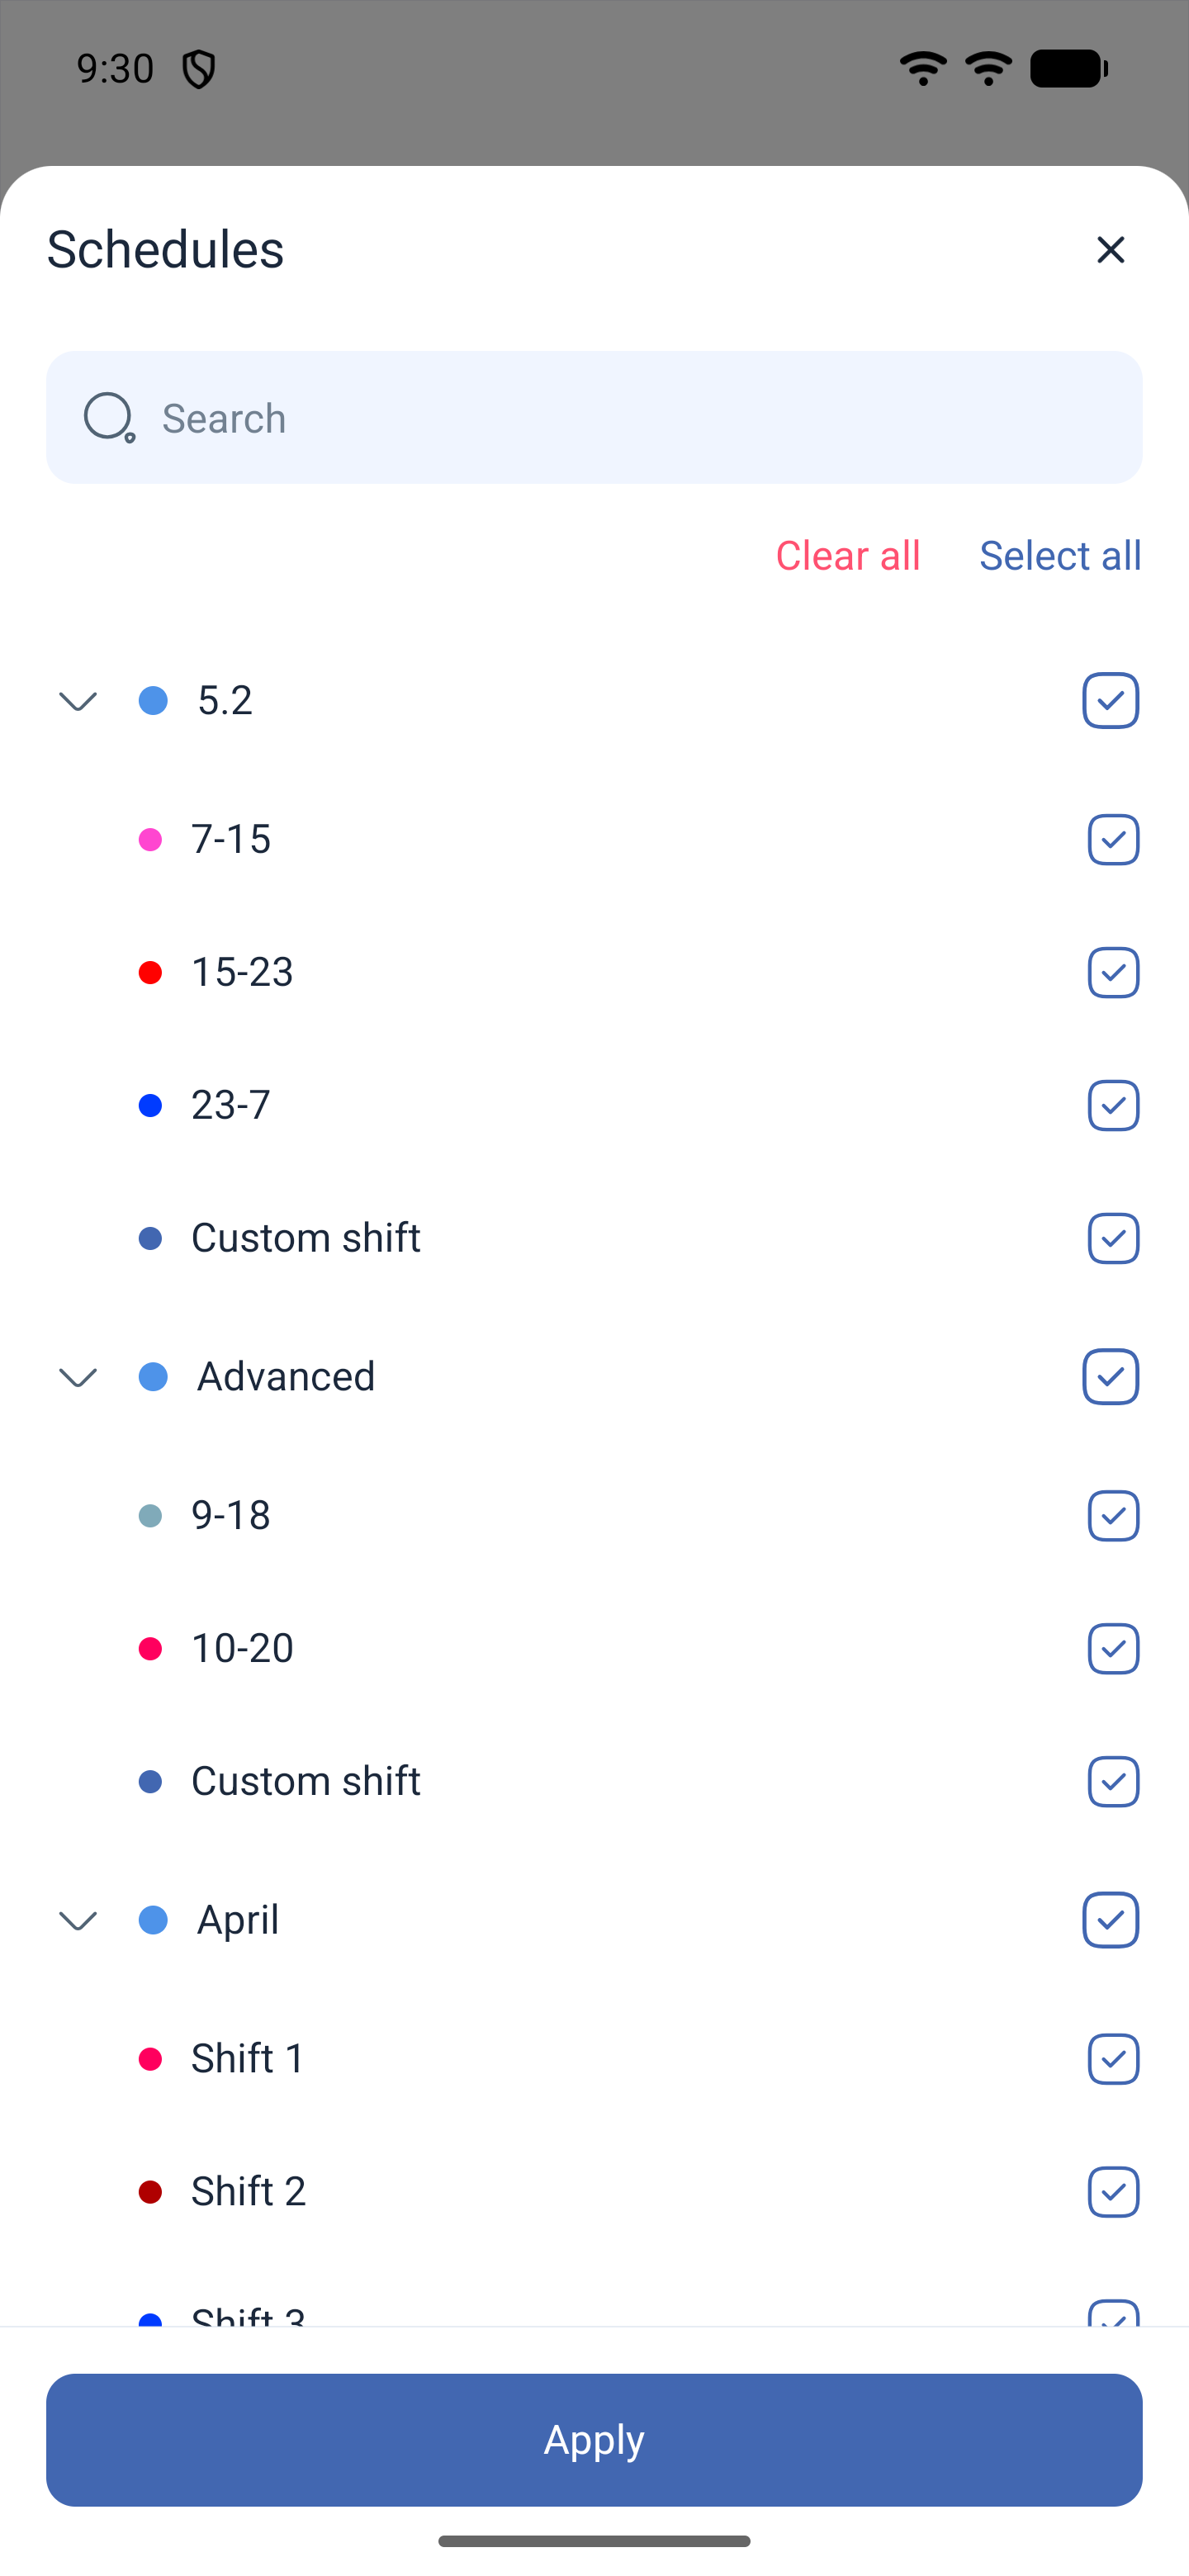Toggle the 23-7 shift checkbox
Viewport: 1189px width, 2576px height.
pos(1113,1105)
